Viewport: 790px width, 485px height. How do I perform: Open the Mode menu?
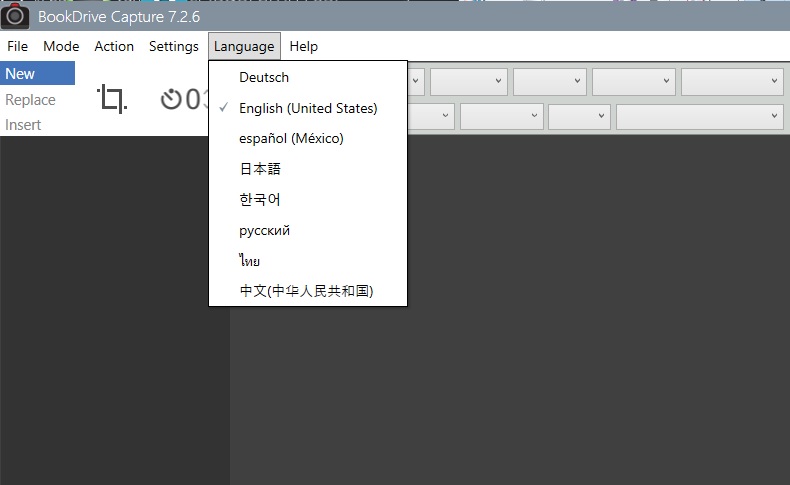click(x=61, y=46)
